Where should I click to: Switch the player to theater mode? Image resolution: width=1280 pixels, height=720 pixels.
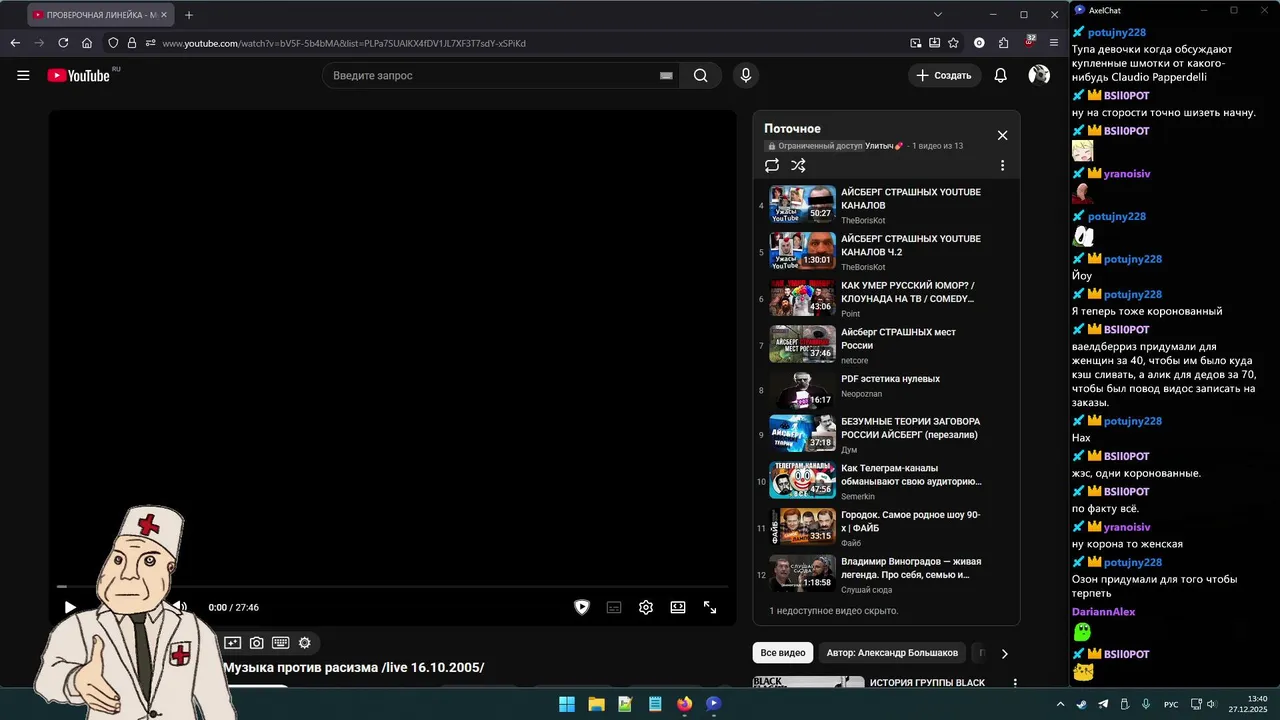678,607
